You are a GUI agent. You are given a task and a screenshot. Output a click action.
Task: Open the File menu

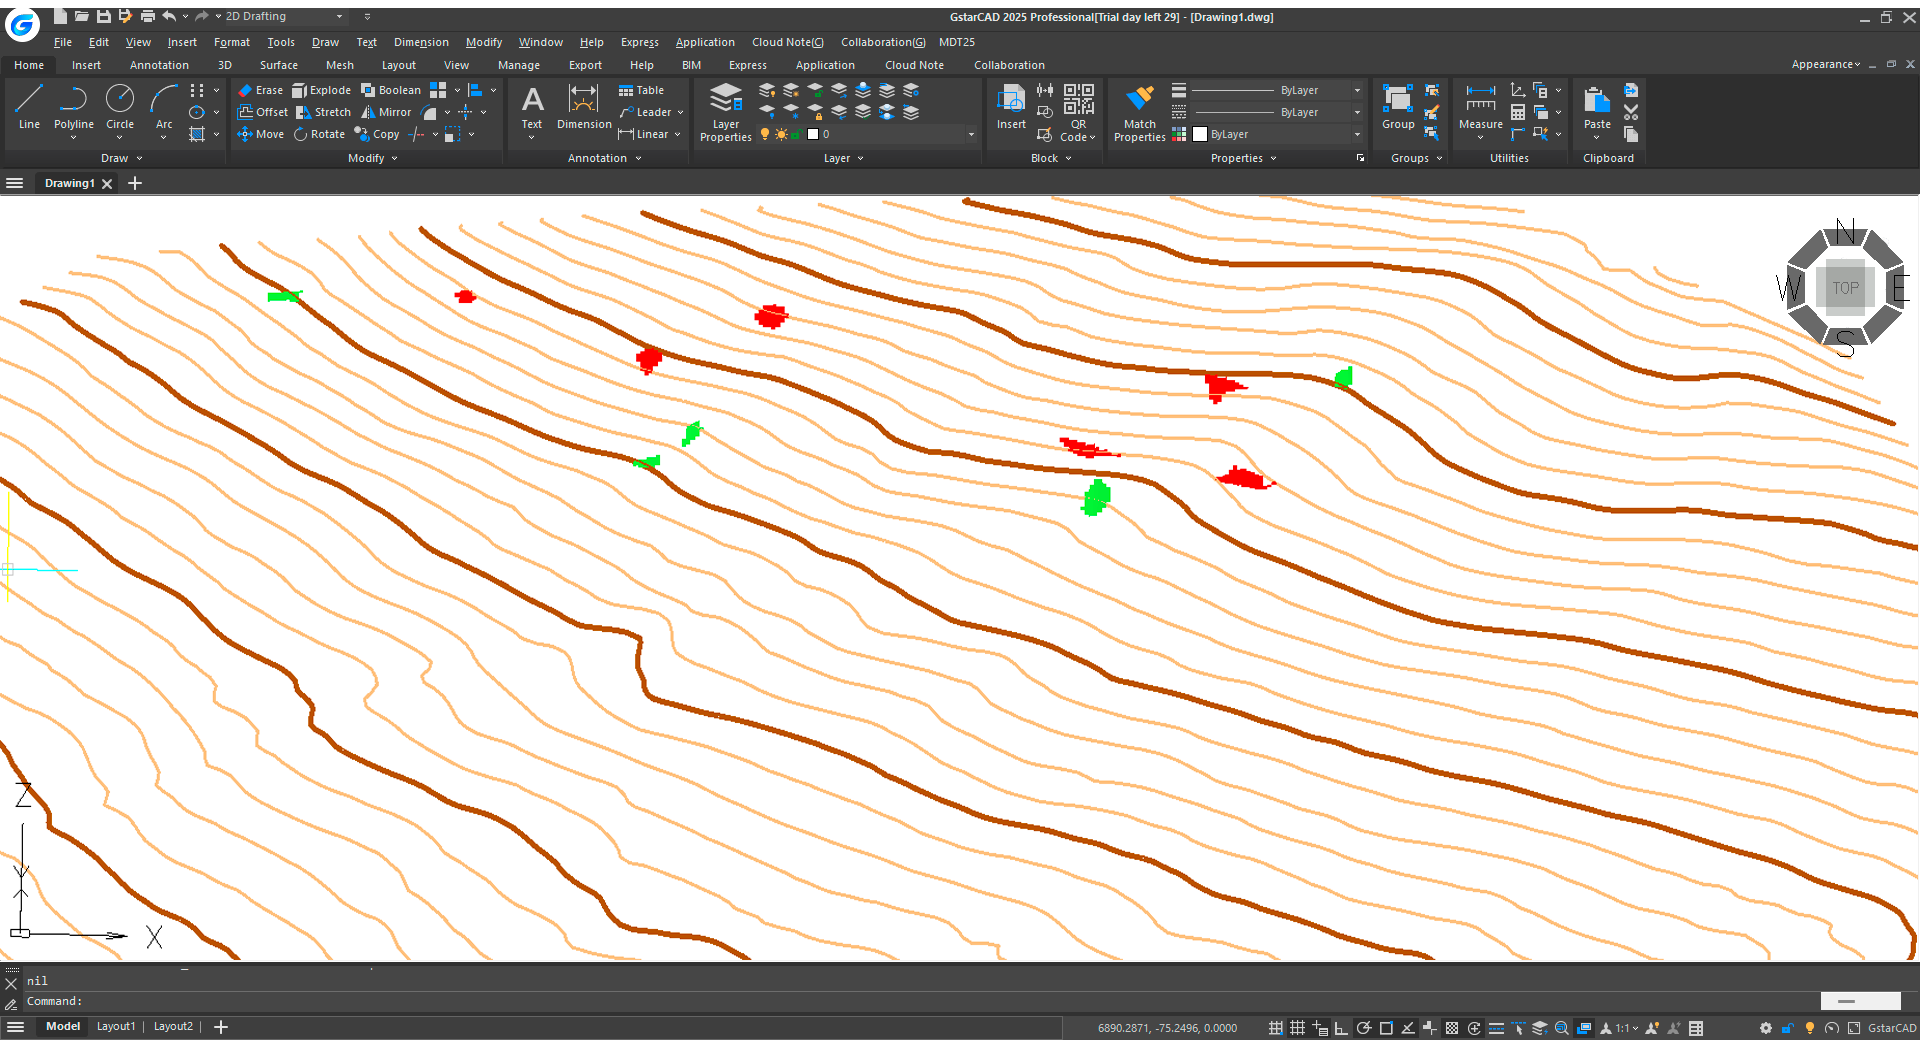coord(62,42)
